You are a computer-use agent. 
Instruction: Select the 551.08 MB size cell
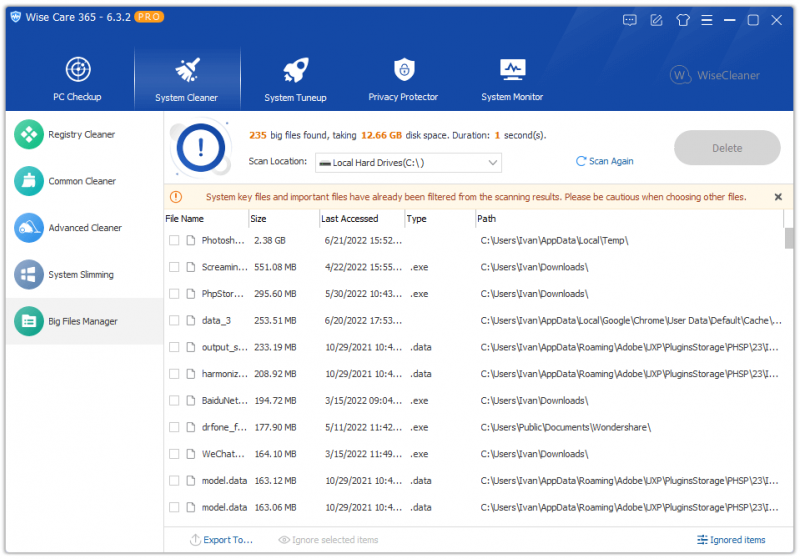[x=276, y=267]
